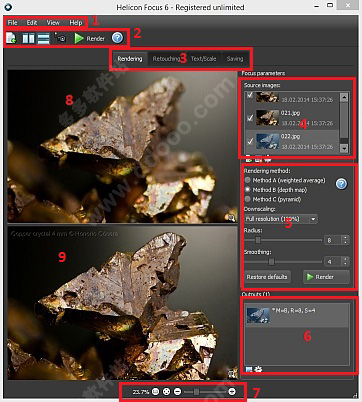The image size is (362, 402).
Task: Switch to the Rendering tab
Action: coord(130,59)
